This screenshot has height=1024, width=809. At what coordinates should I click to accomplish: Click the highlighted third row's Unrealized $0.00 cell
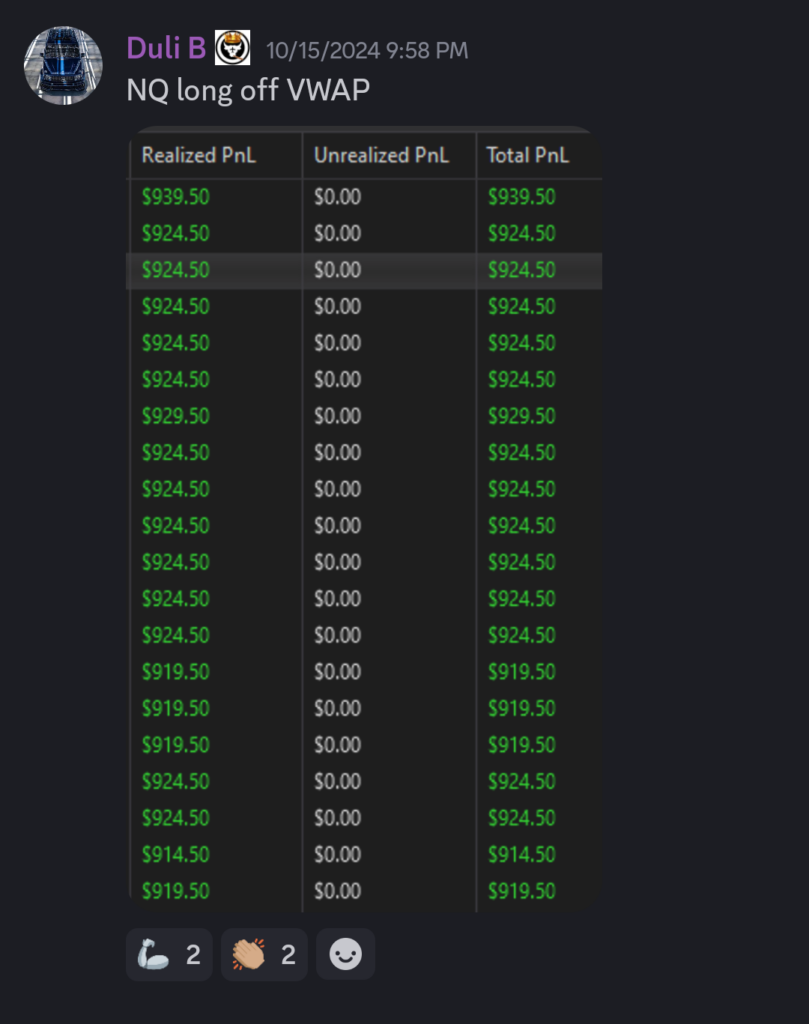pyautogui.click(x=337, y=270)
